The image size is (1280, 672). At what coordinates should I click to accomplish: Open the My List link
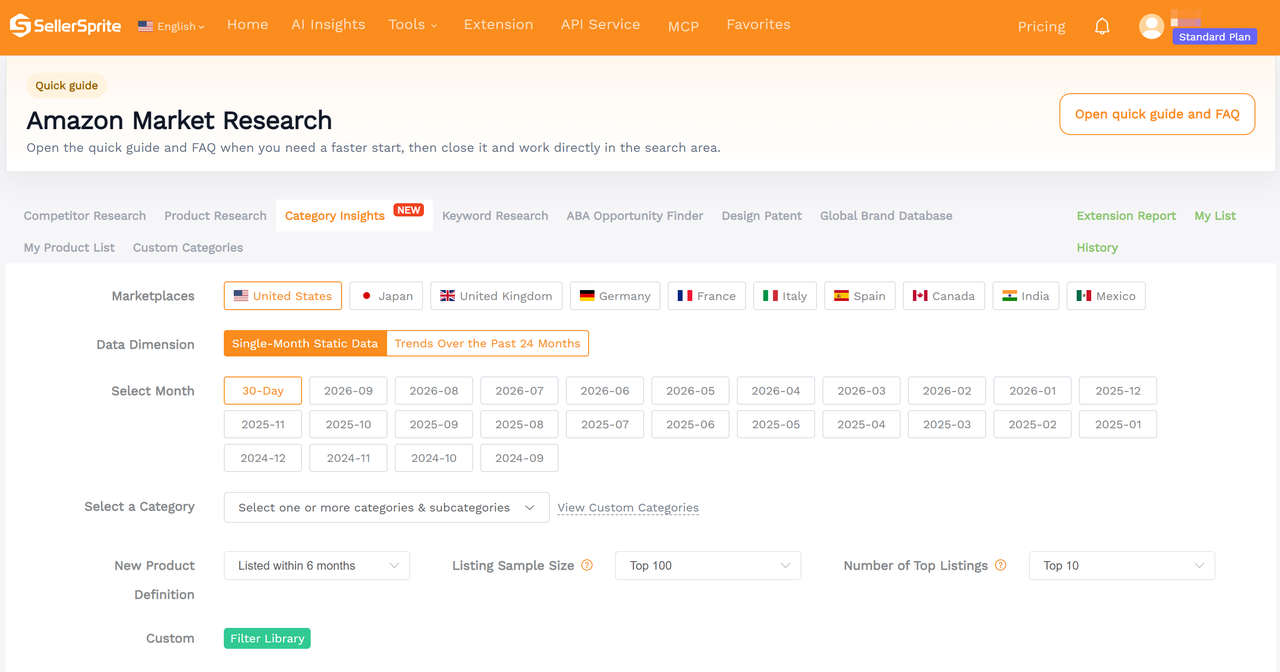pyautogui.click(x=1215, y=216)
